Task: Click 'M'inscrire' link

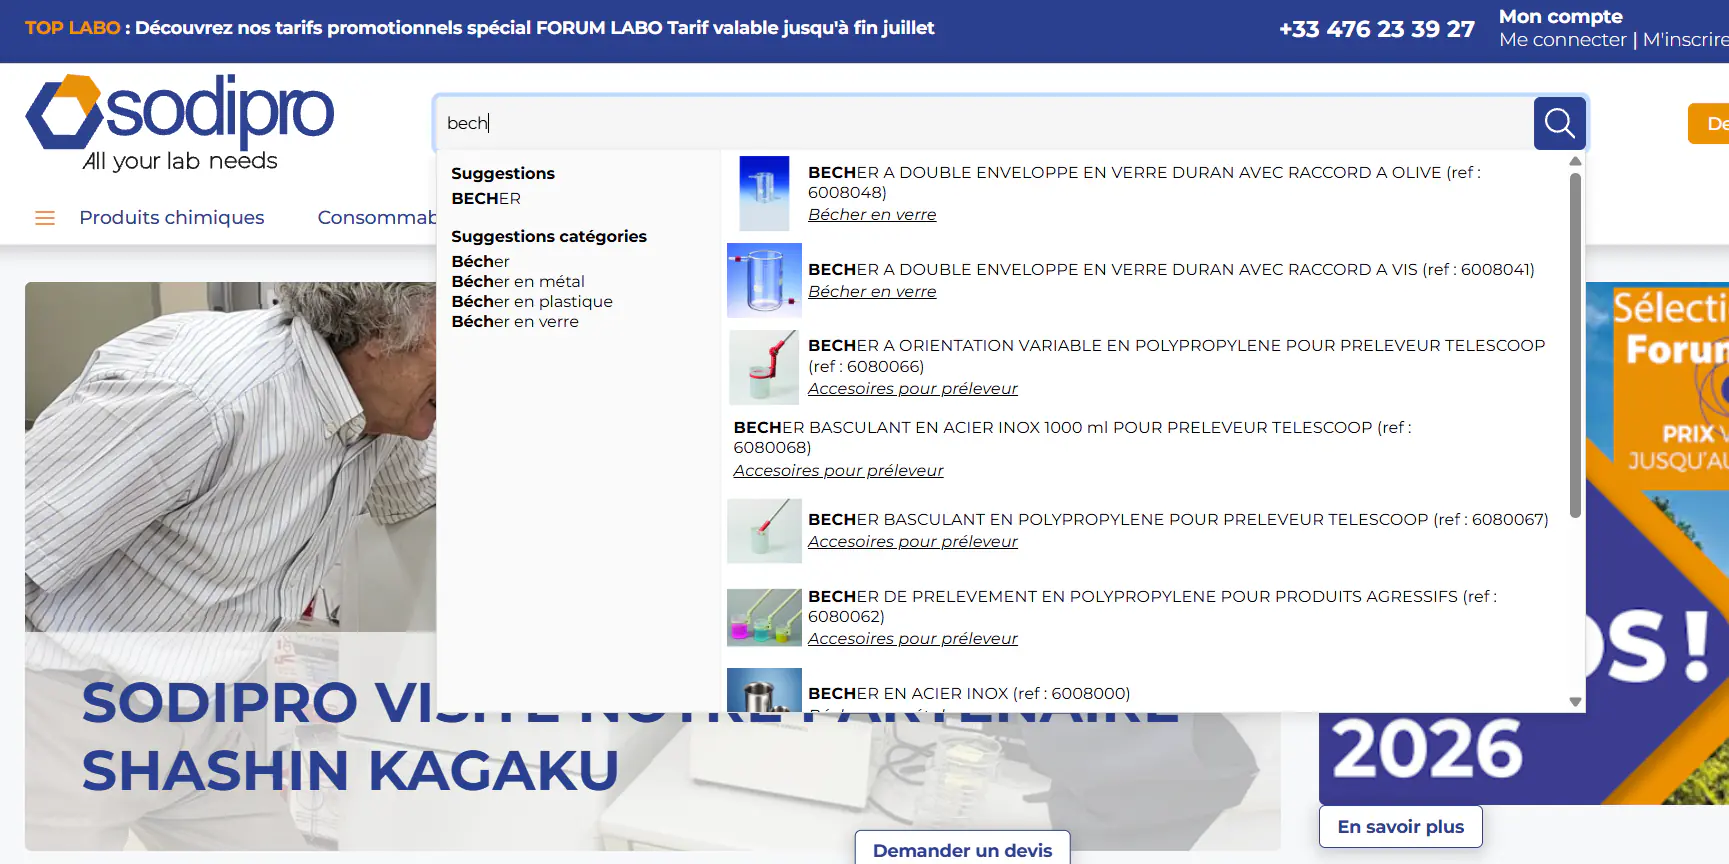Action: point(1686,40)
